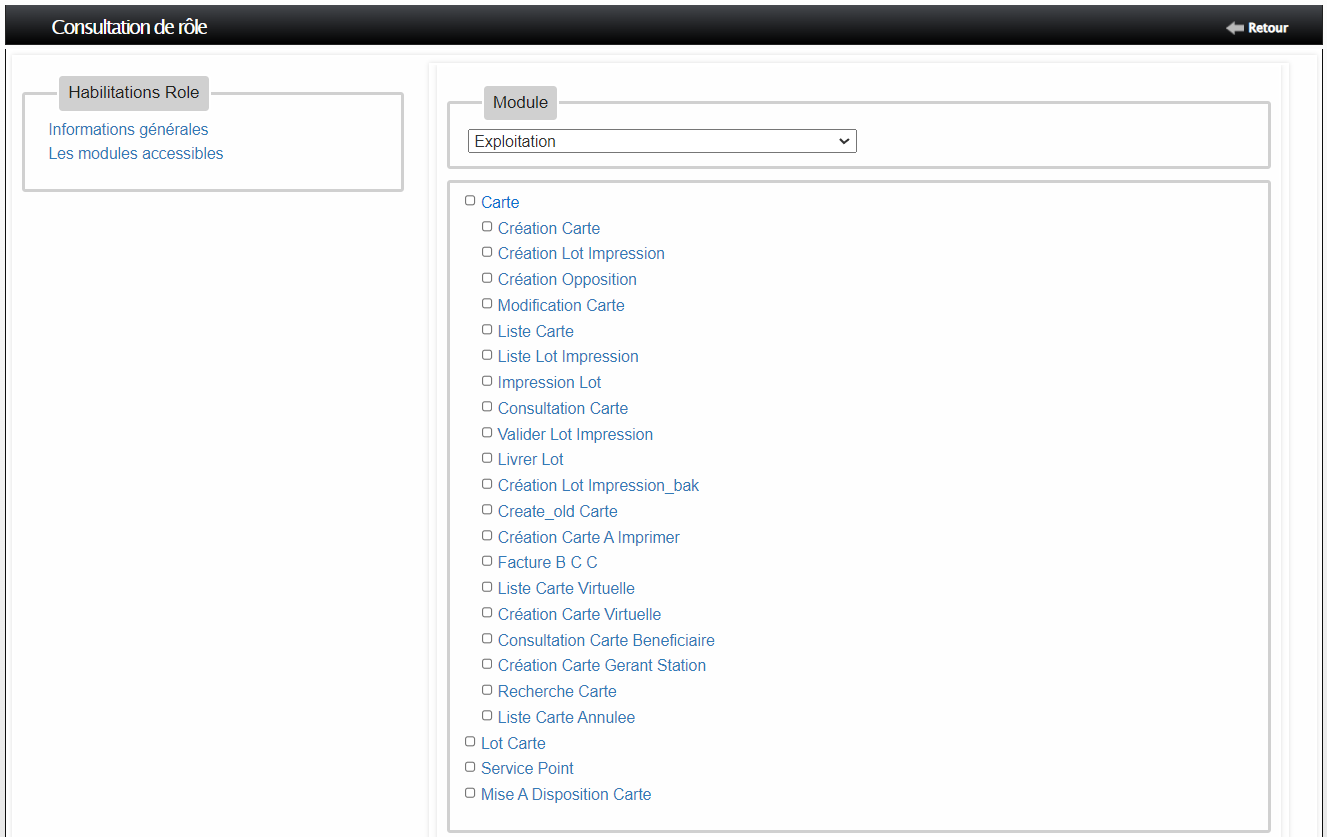Click the Modification Carte label
The image size is (1327, 837).
point(560,305)
